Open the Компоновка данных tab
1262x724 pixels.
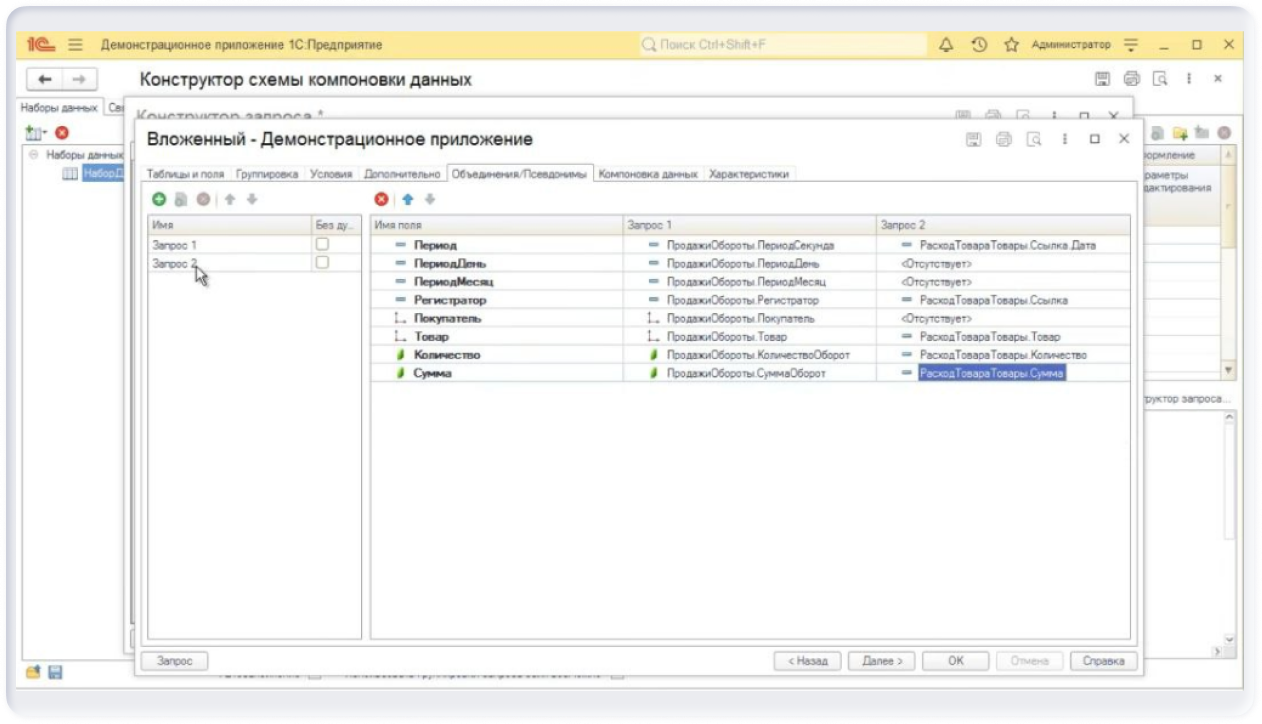(648, 174)
